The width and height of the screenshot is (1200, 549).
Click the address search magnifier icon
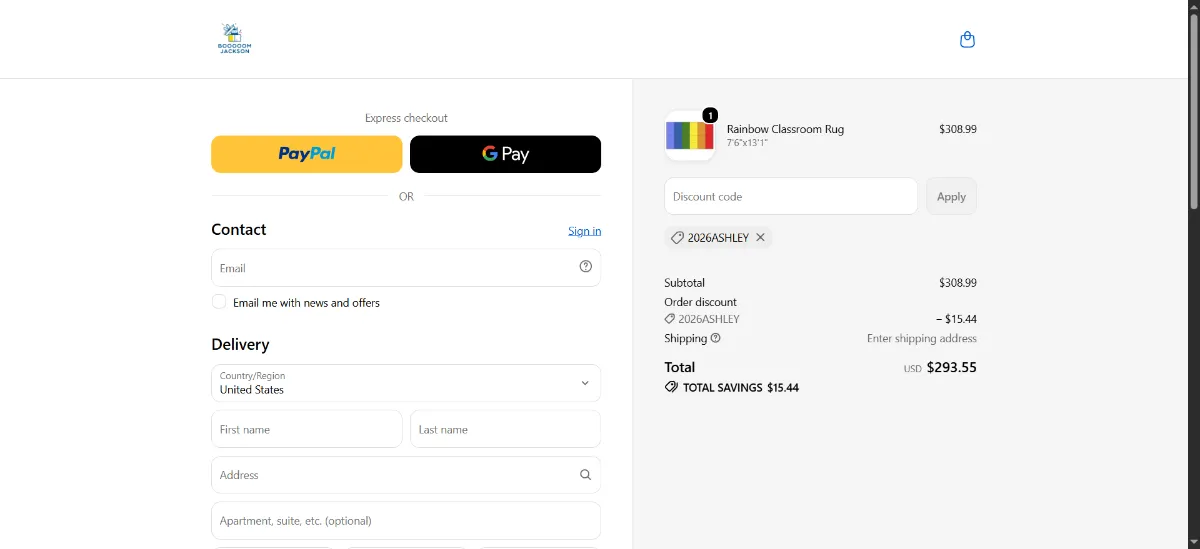586,475
